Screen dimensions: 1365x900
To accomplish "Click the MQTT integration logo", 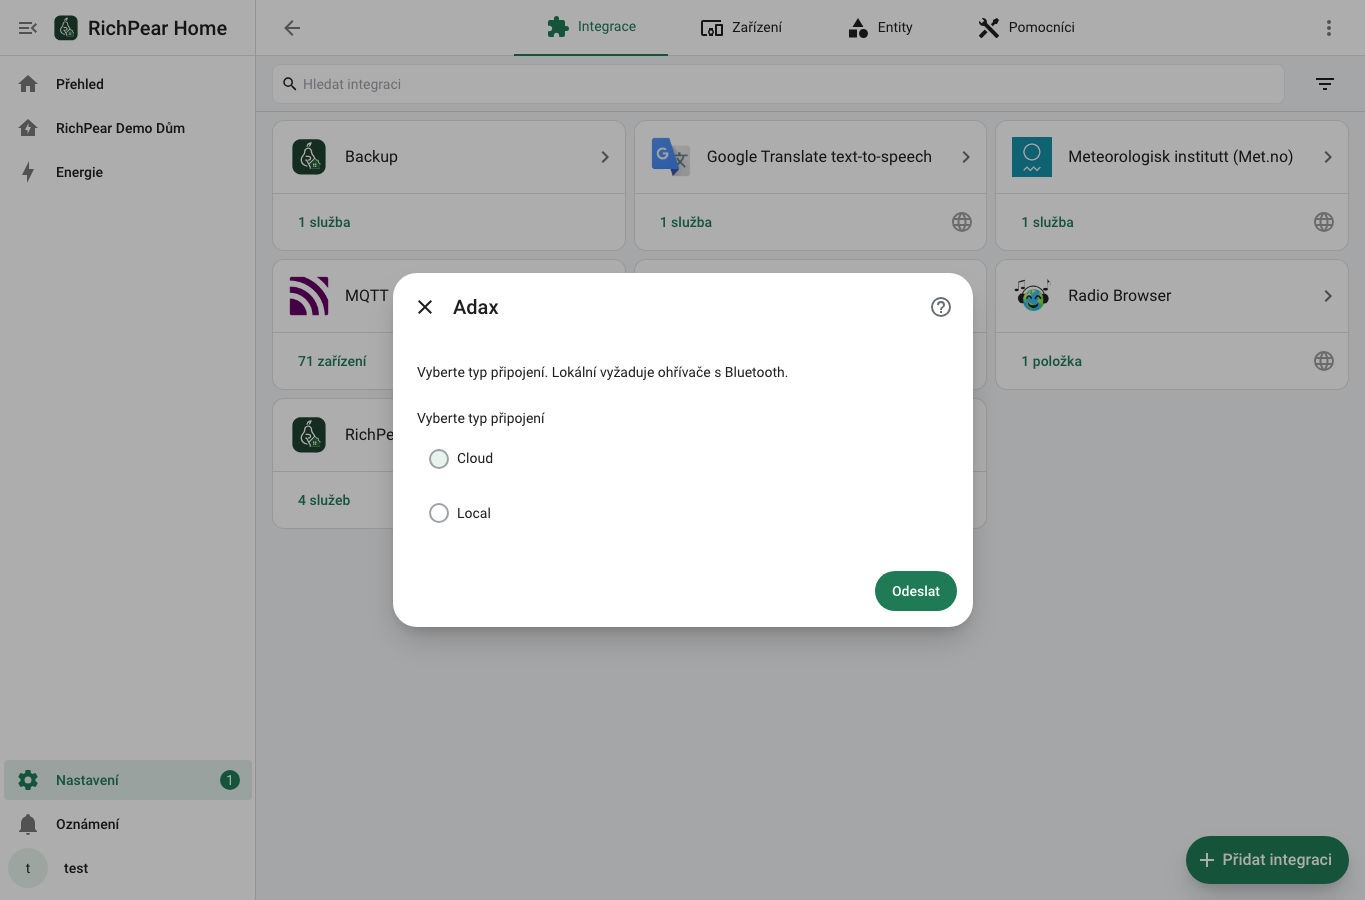I will pos(309,296).
